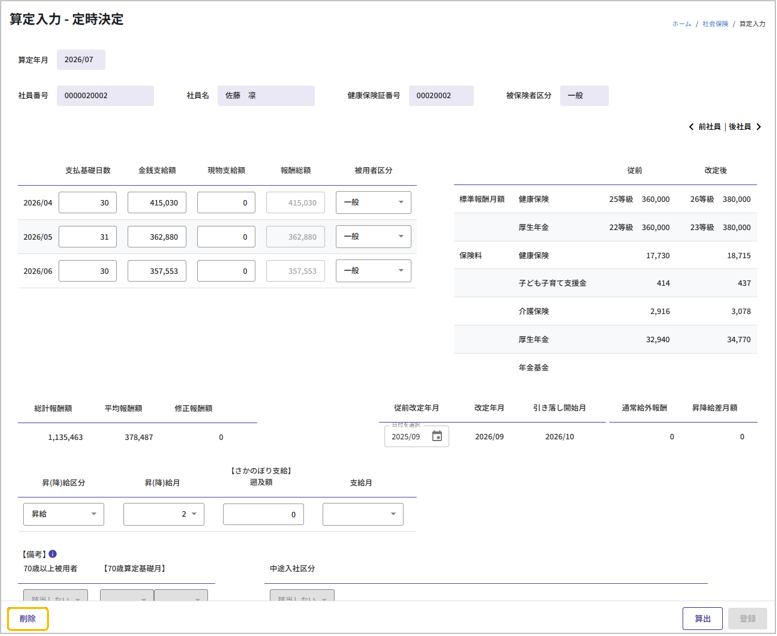
Task: Expand 被用者区分 dropdown for 2026/06
Action: pos(373,271)
